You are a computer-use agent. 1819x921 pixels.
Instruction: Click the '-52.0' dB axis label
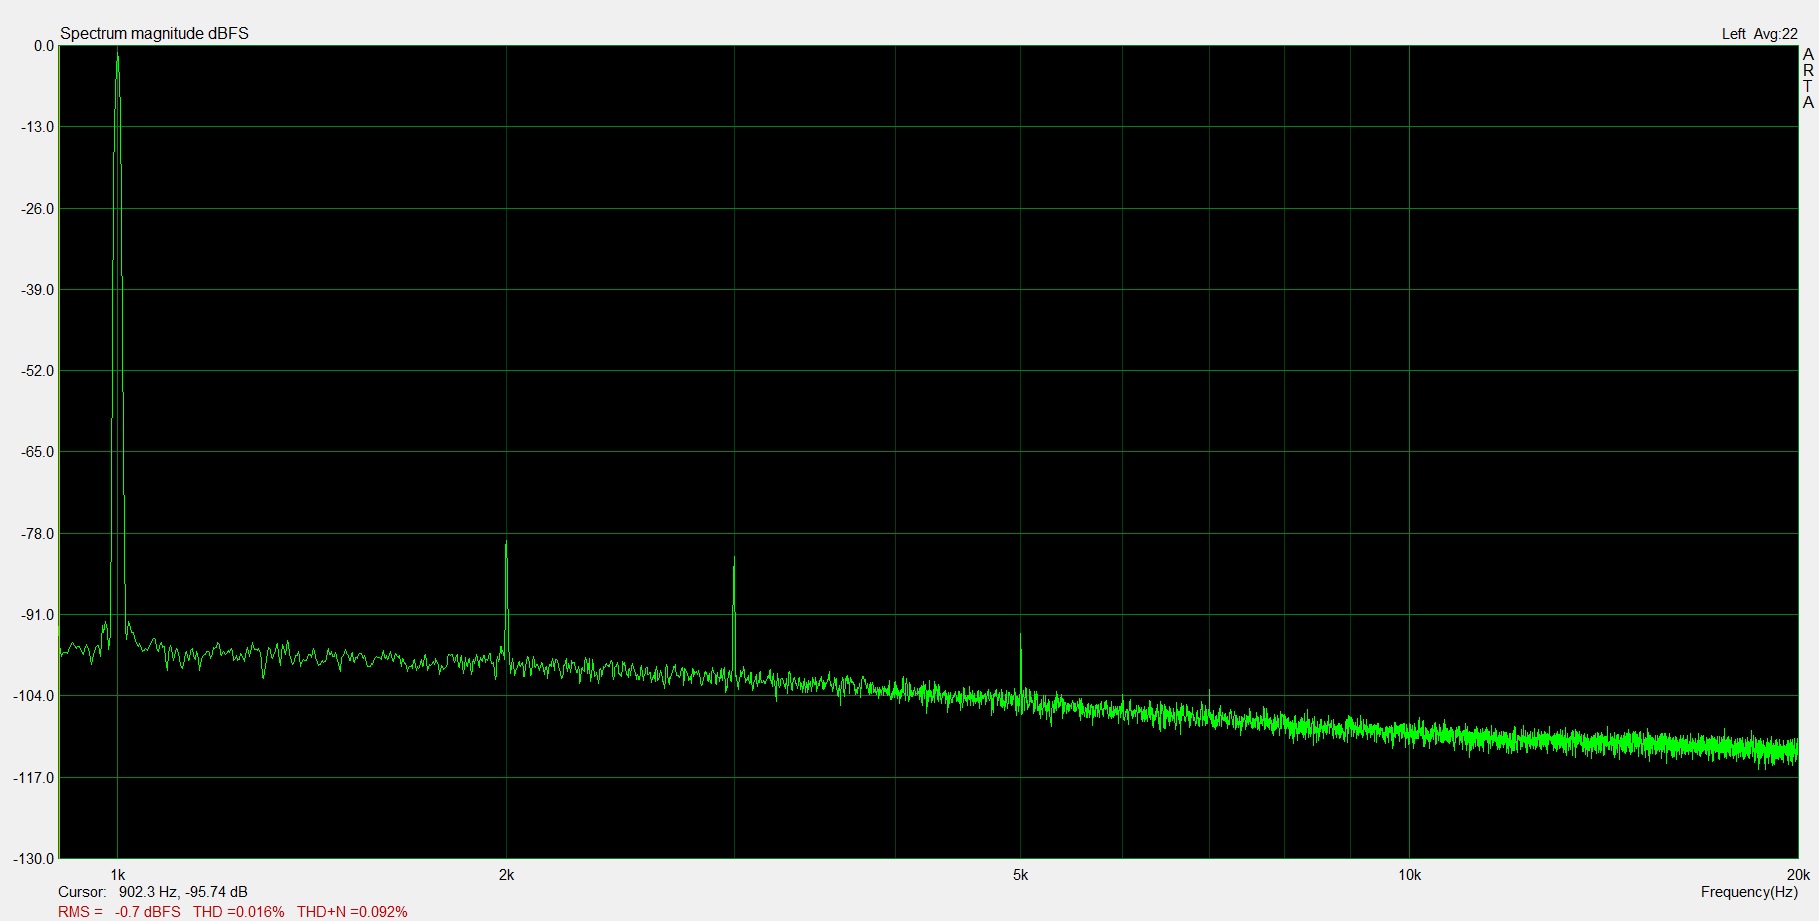tap(38, 371)
